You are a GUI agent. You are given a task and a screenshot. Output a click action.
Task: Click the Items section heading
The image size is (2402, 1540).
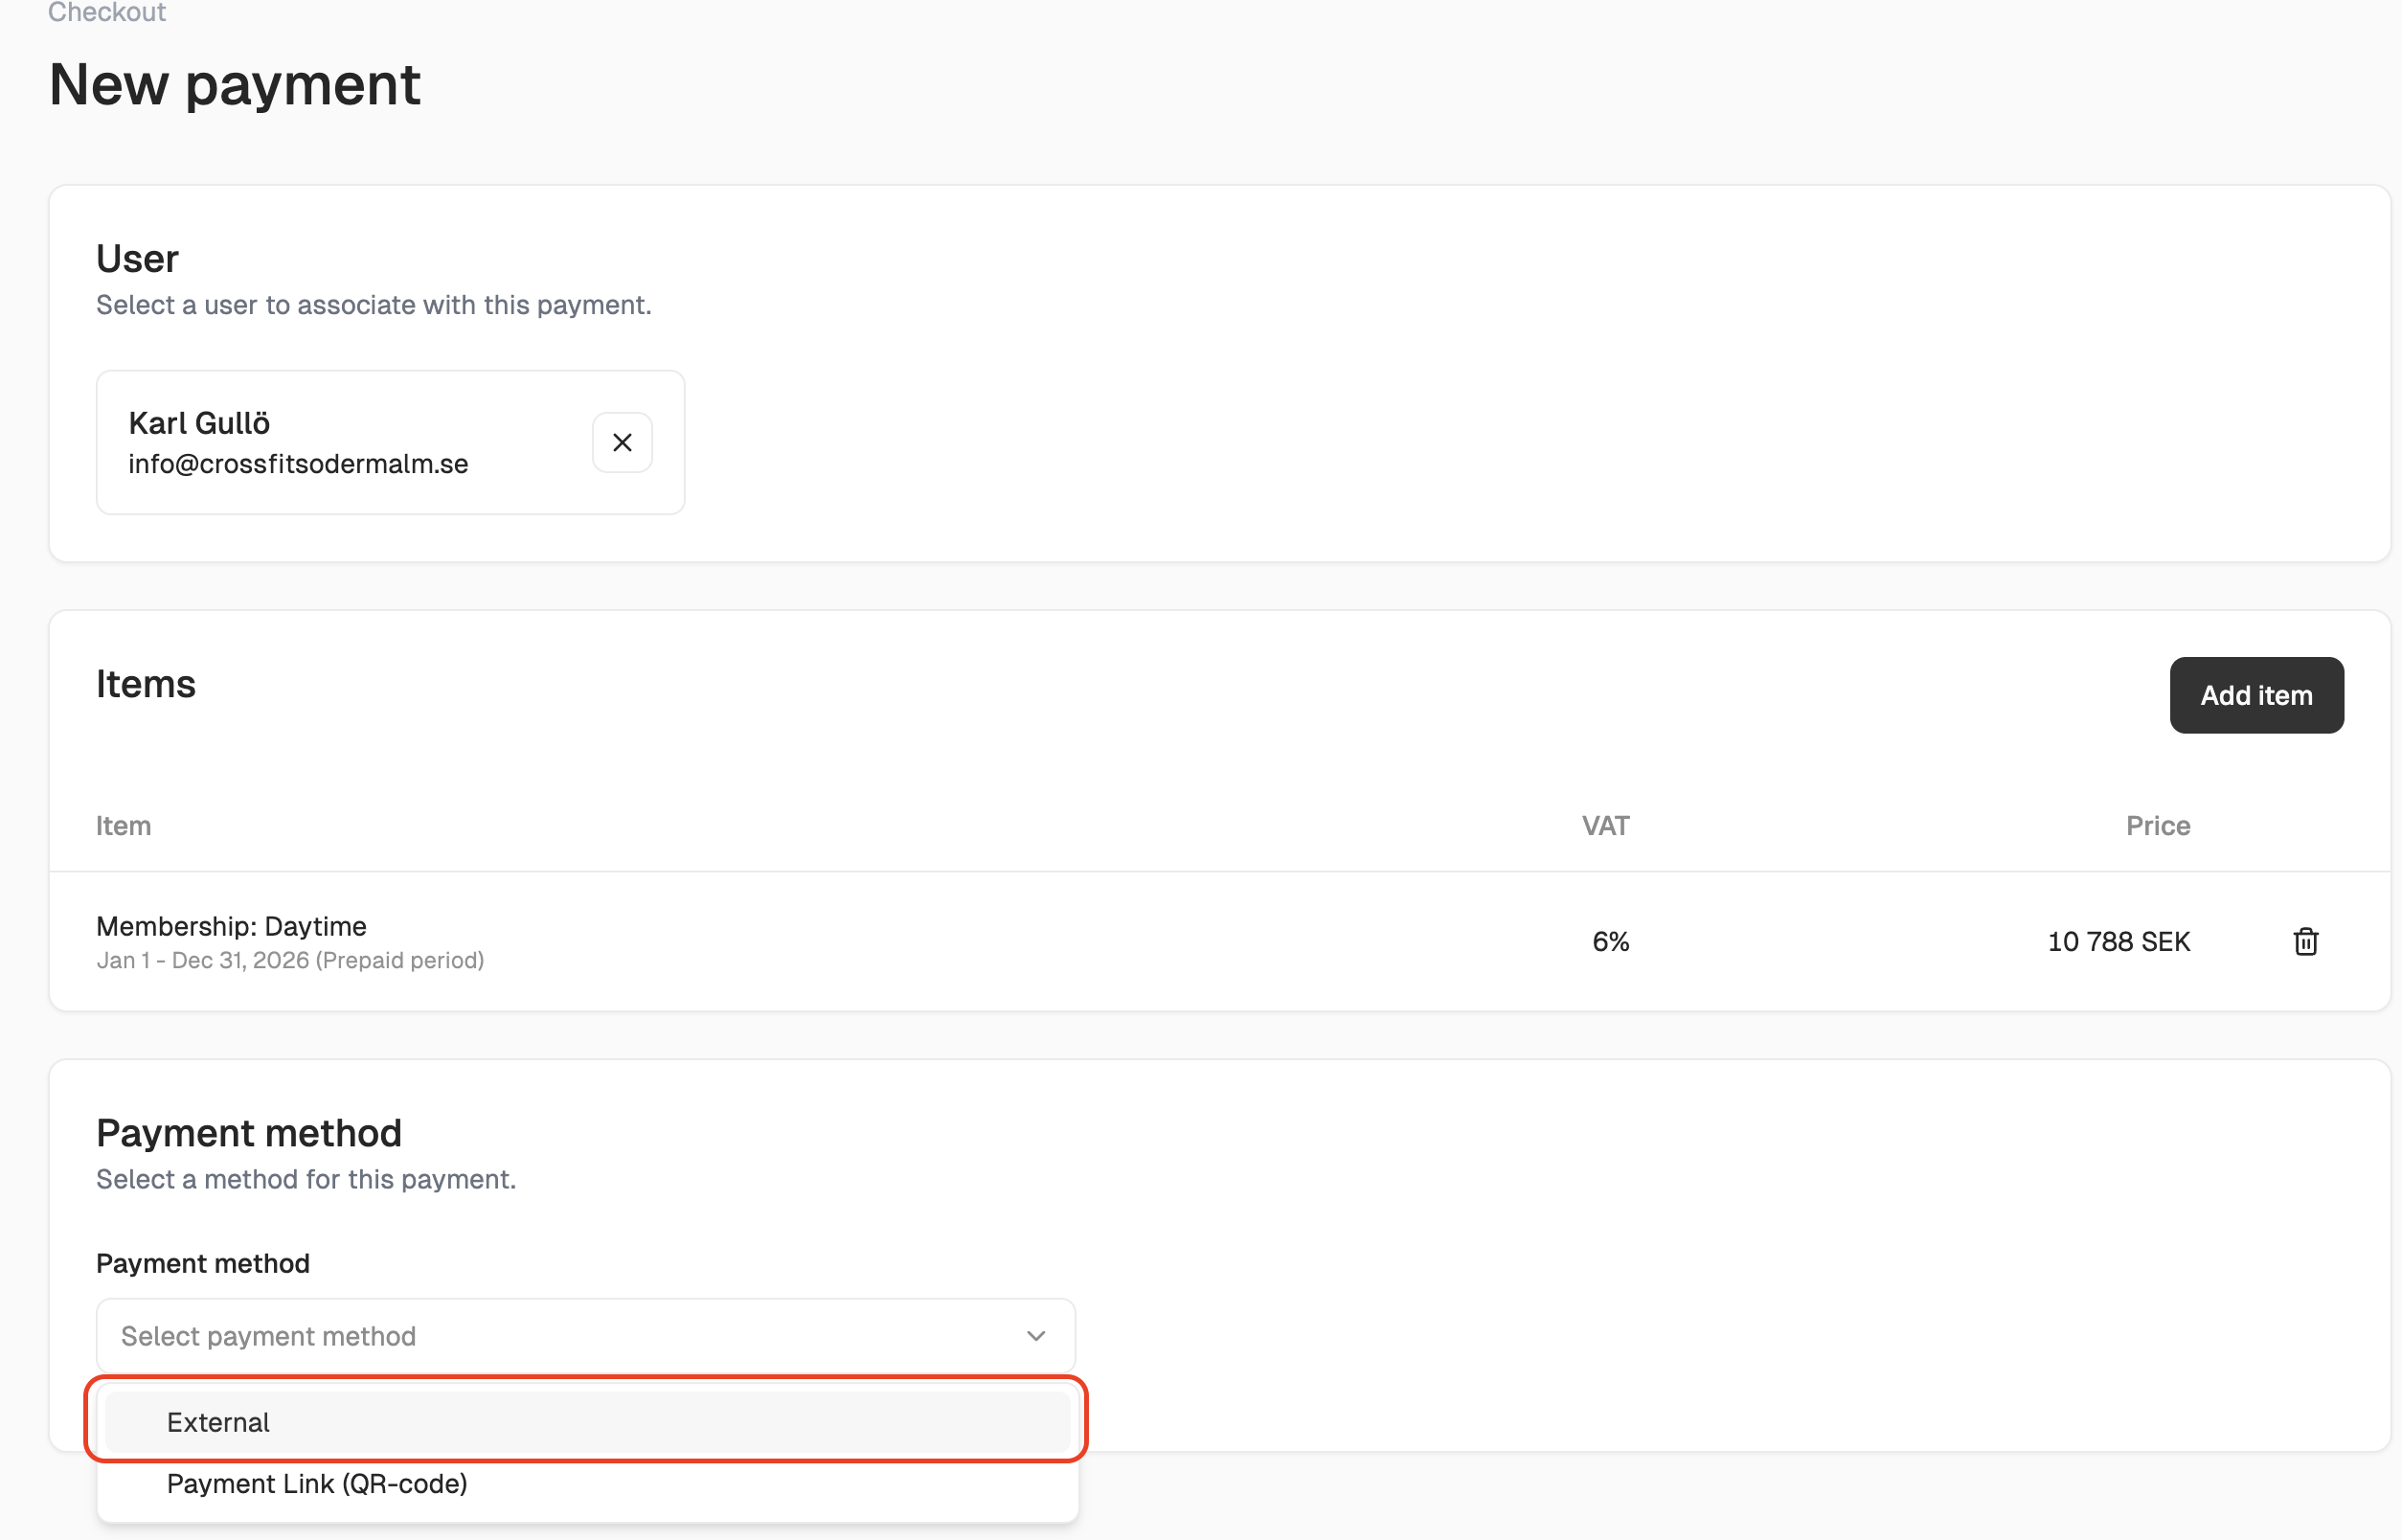[146, 684]
